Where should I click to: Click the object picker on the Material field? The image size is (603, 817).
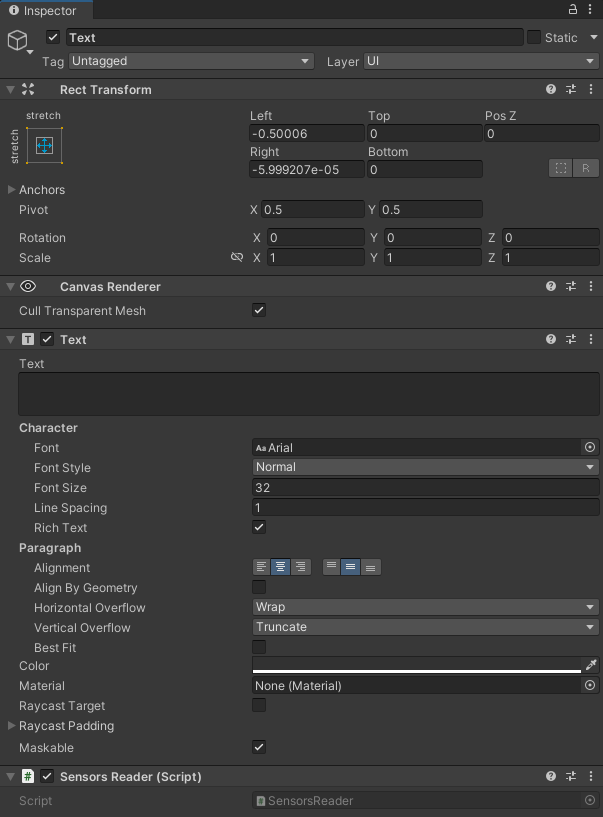(x=590, y=685)
